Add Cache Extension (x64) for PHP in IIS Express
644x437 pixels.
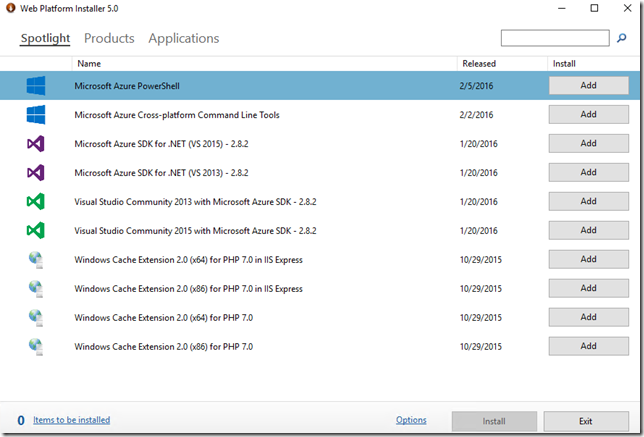point(589,259)
